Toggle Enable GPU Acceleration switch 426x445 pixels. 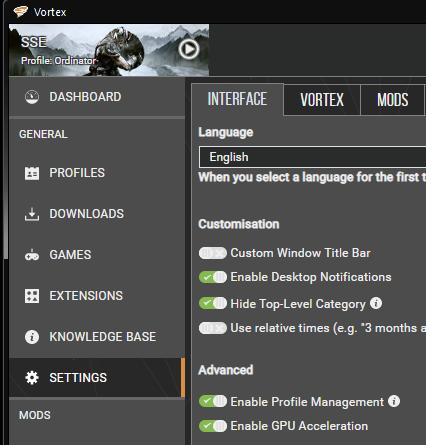click(213, 426)
